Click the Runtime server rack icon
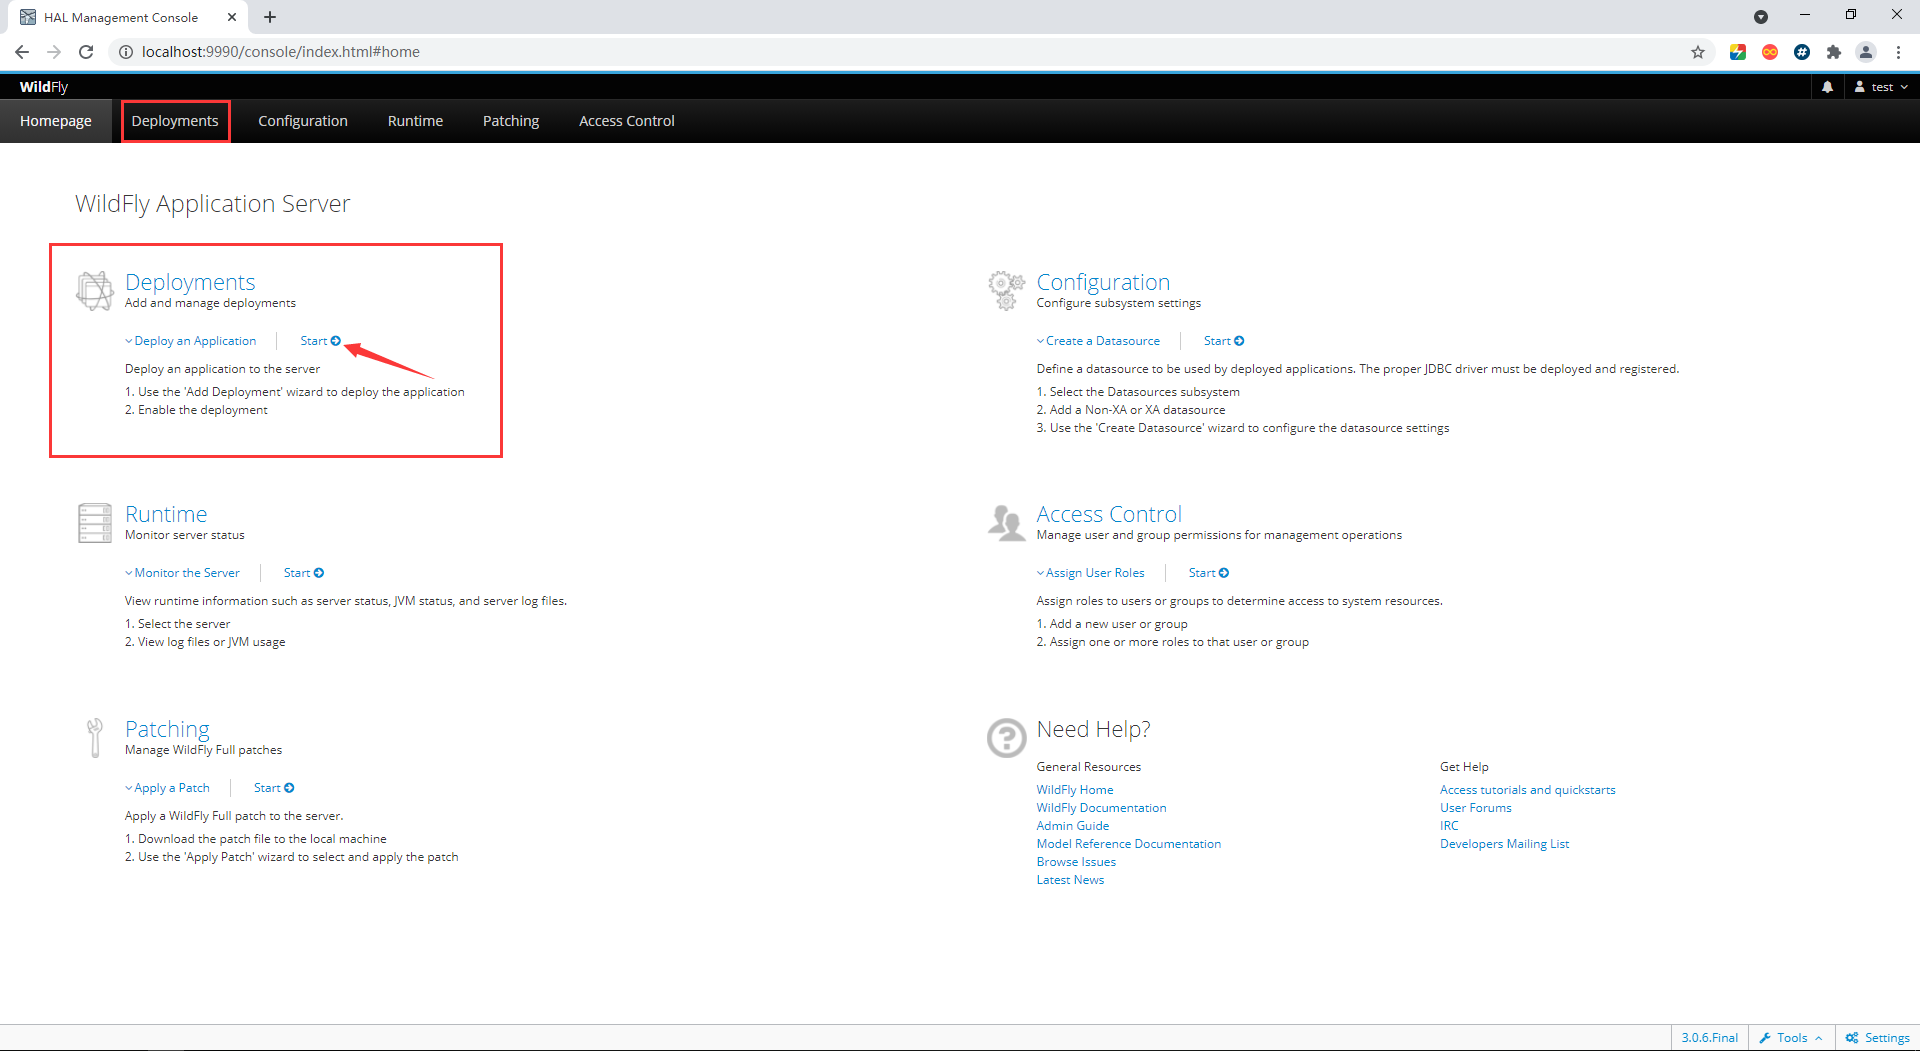This screenshot has height=1051, width=1920. pos(95,523)
